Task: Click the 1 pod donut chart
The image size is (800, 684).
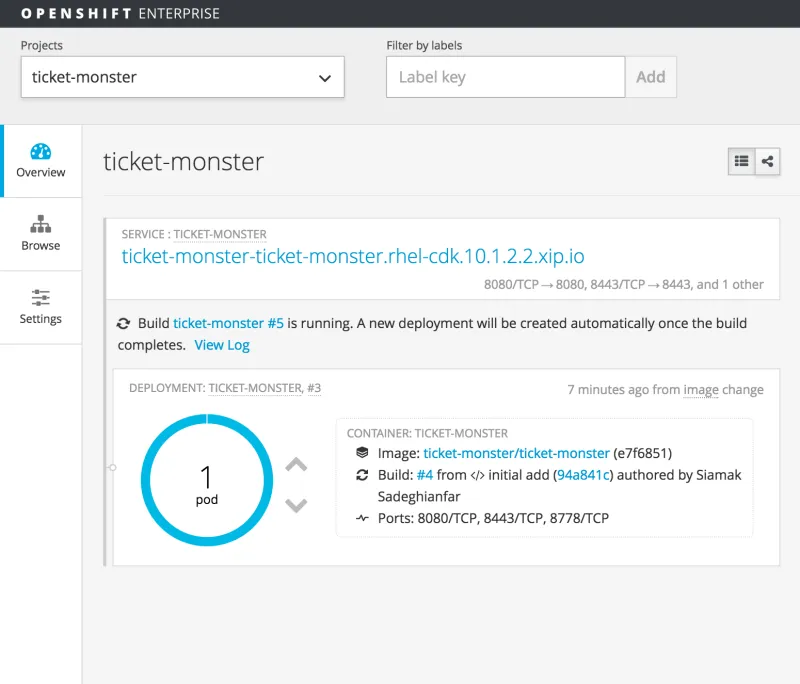Action: [207, 480]
